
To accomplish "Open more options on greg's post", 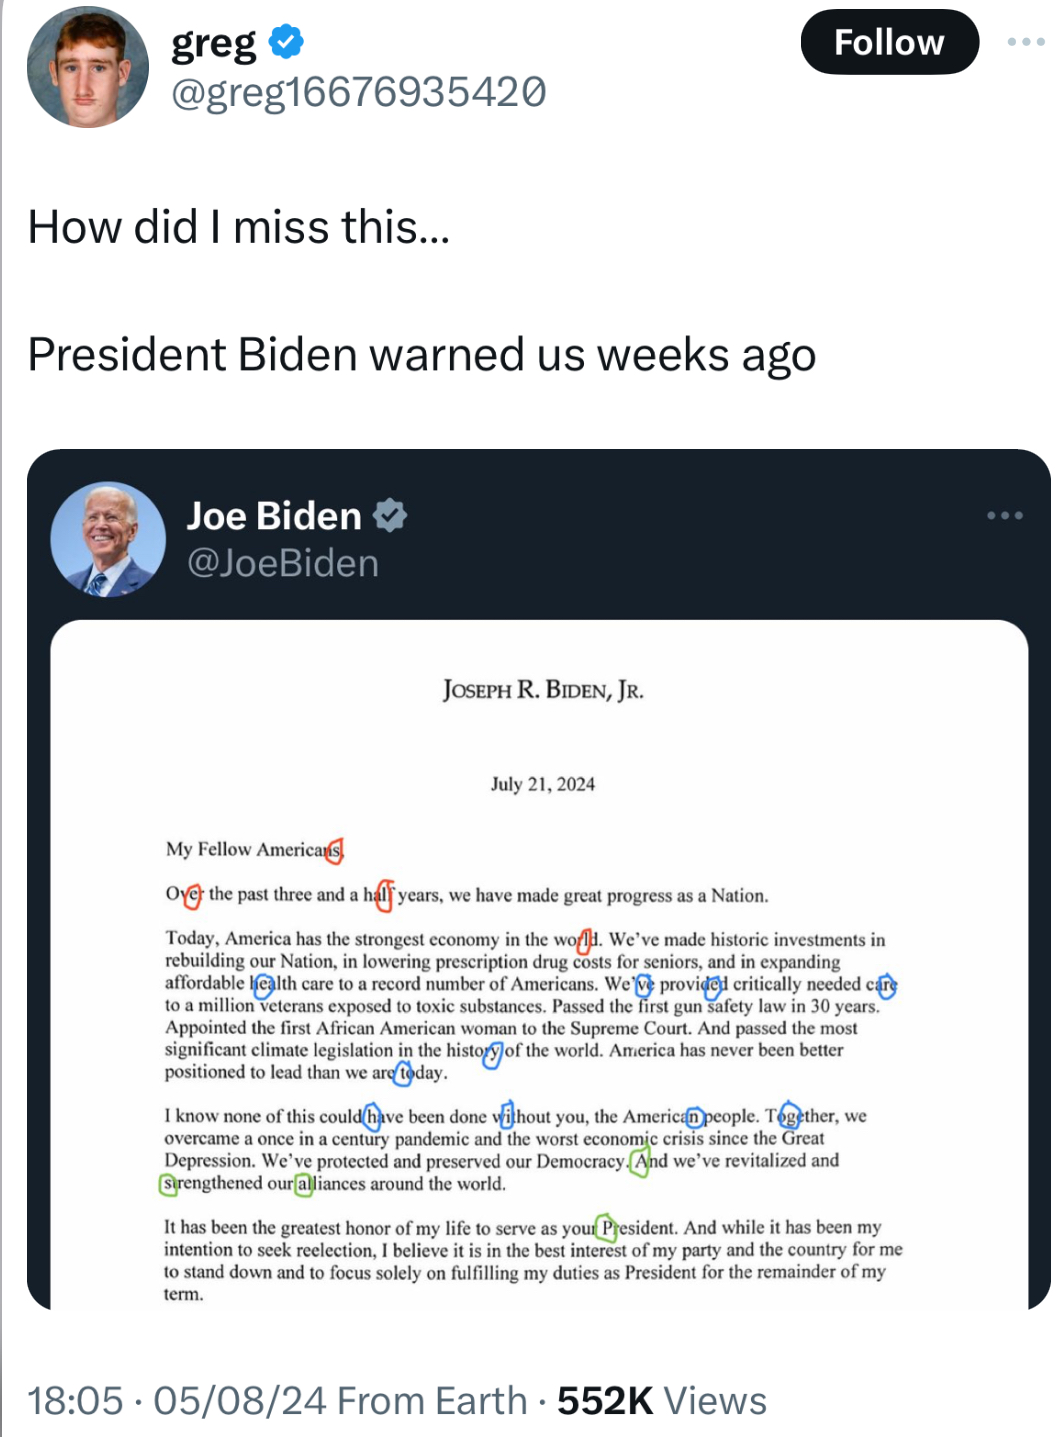I will coord(1025,42).
